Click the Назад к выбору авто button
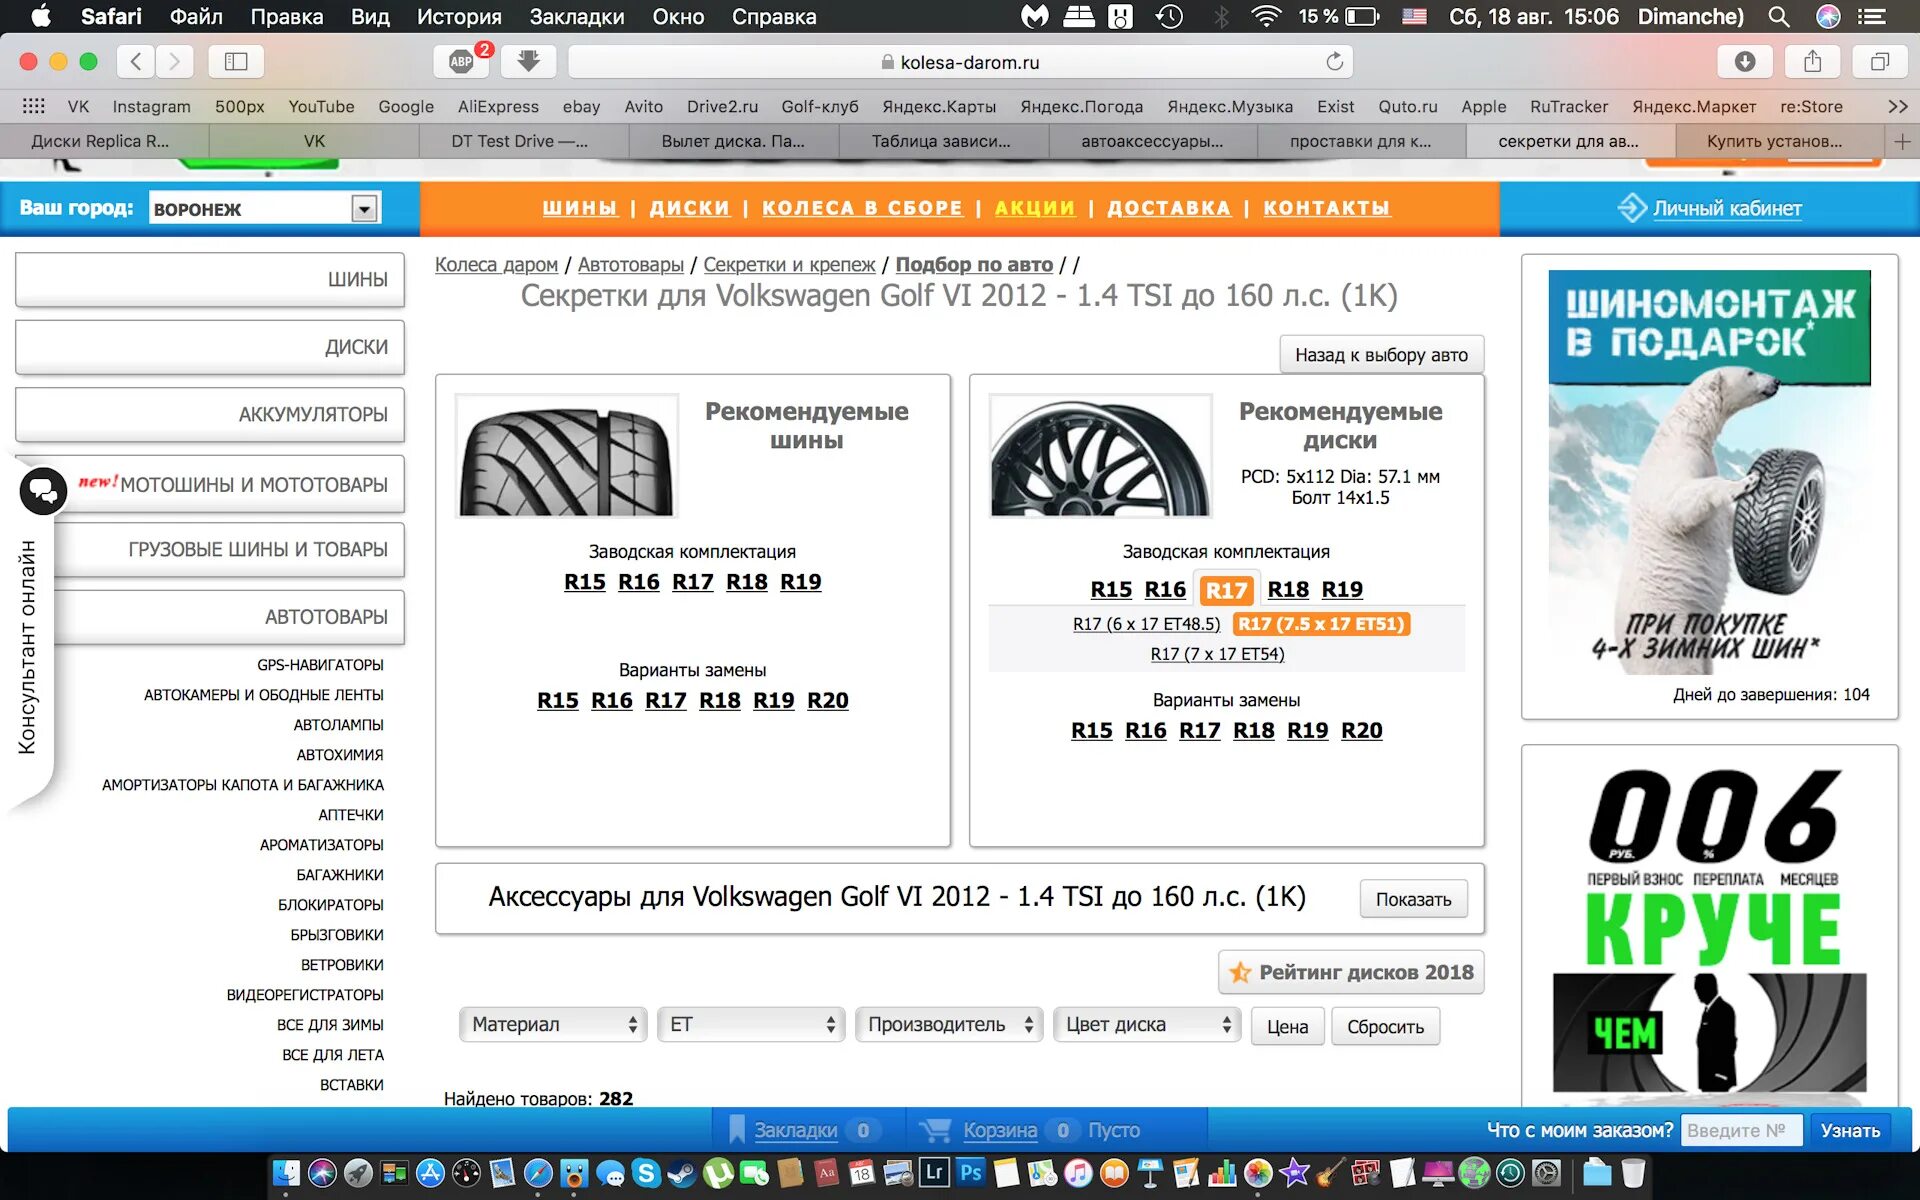 tap(1380, 355)
